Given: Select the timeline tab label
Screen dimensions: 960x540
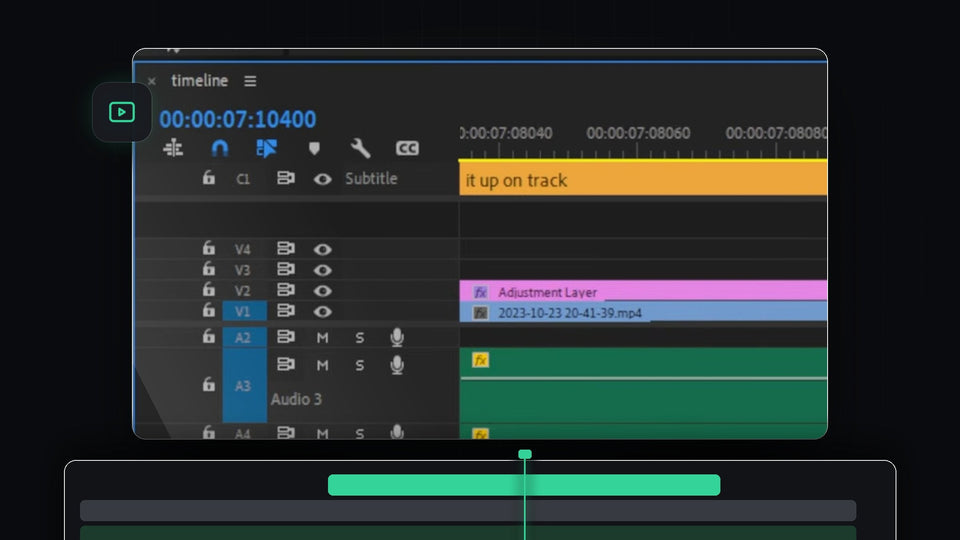Looking at the screenshot, I should 200,80.
